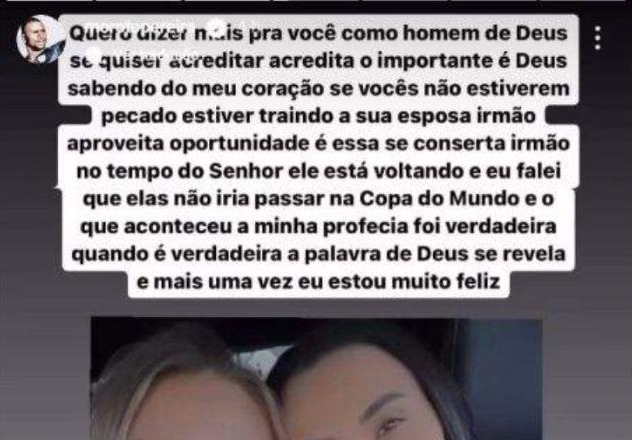Click the phrase 'no tempo do Senhor'
This screenshot has height=440, width=632.
pos(179,172)
